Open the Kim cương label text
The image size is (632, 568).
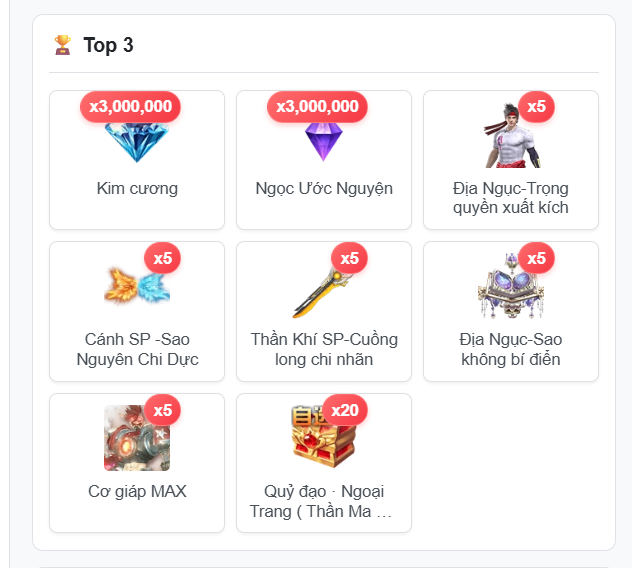137,189
